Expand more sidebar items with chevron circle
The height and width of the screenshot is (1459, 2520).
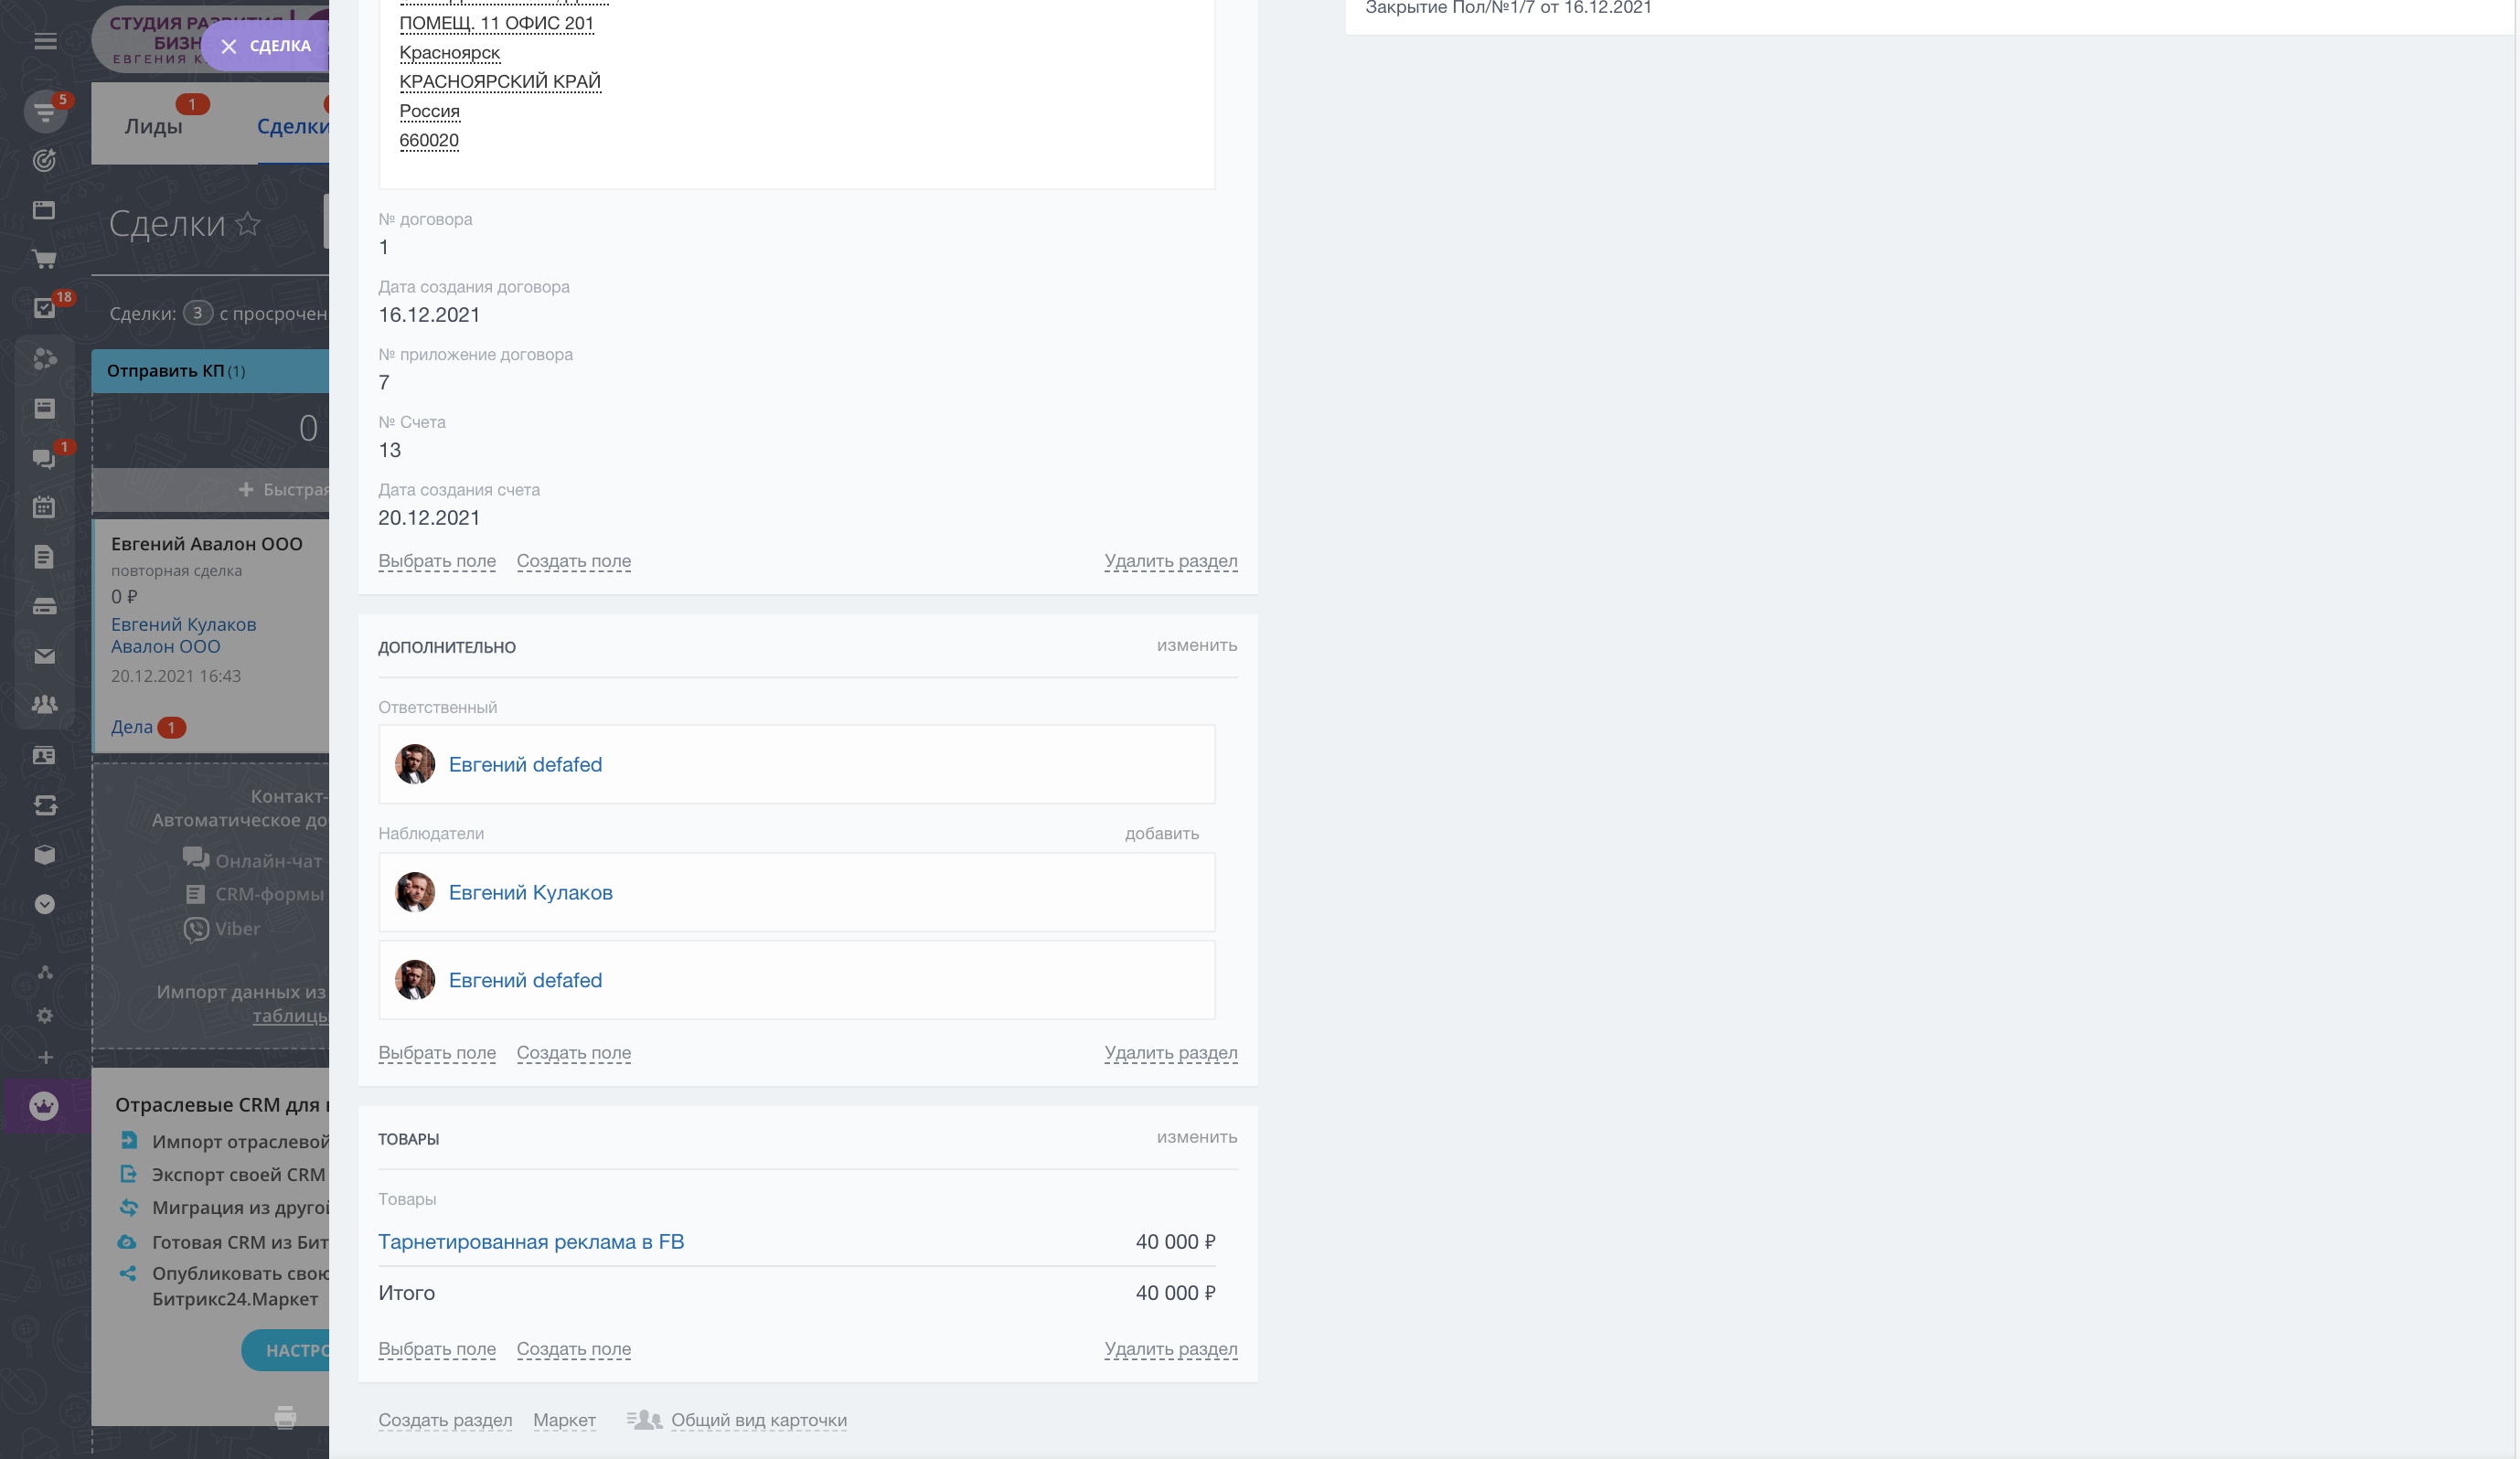(44, 904)
